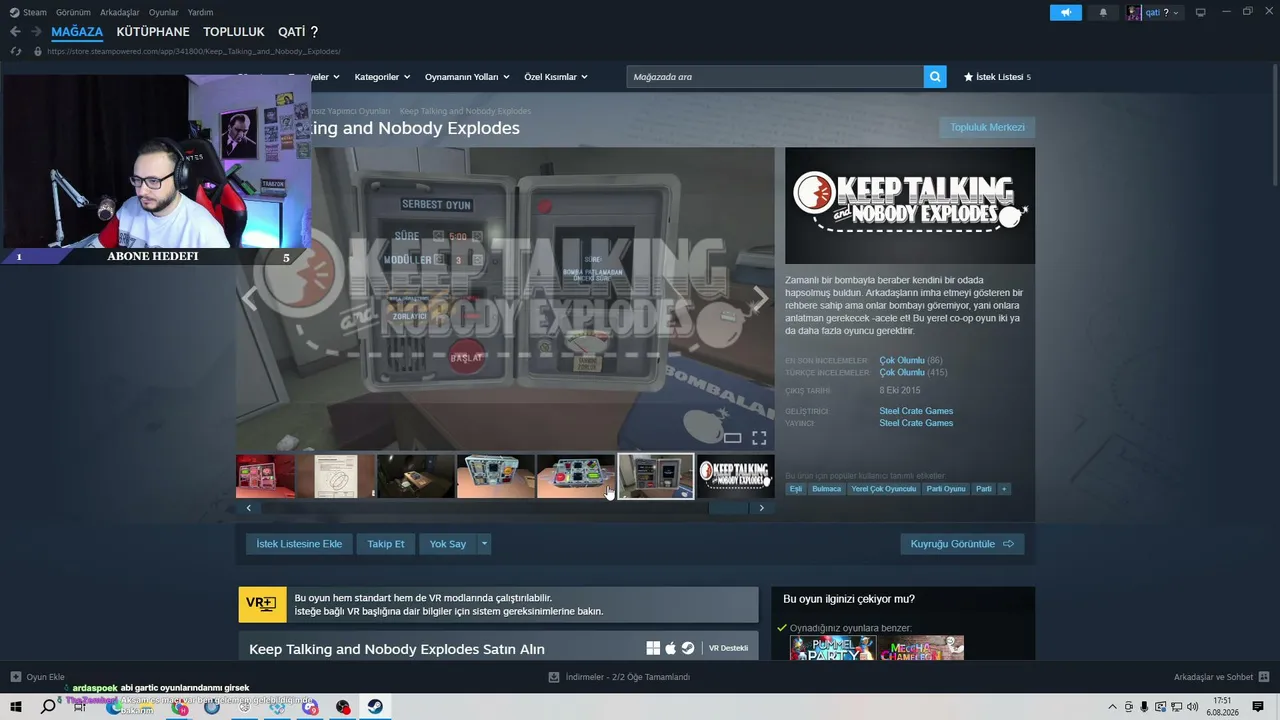
Task: Click the Yok Say button
Action: point(448,544)
